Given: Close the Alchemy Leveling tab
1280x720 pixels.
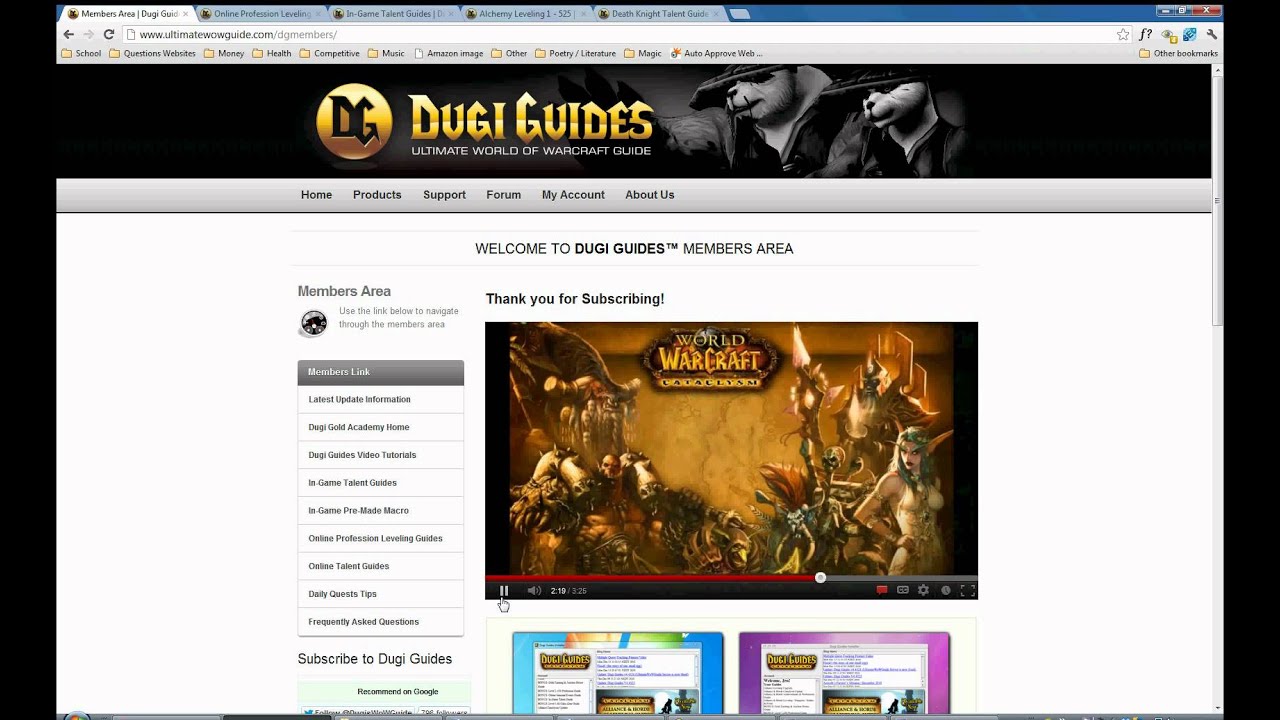Looking at the screenshot, I should (583, 14).
